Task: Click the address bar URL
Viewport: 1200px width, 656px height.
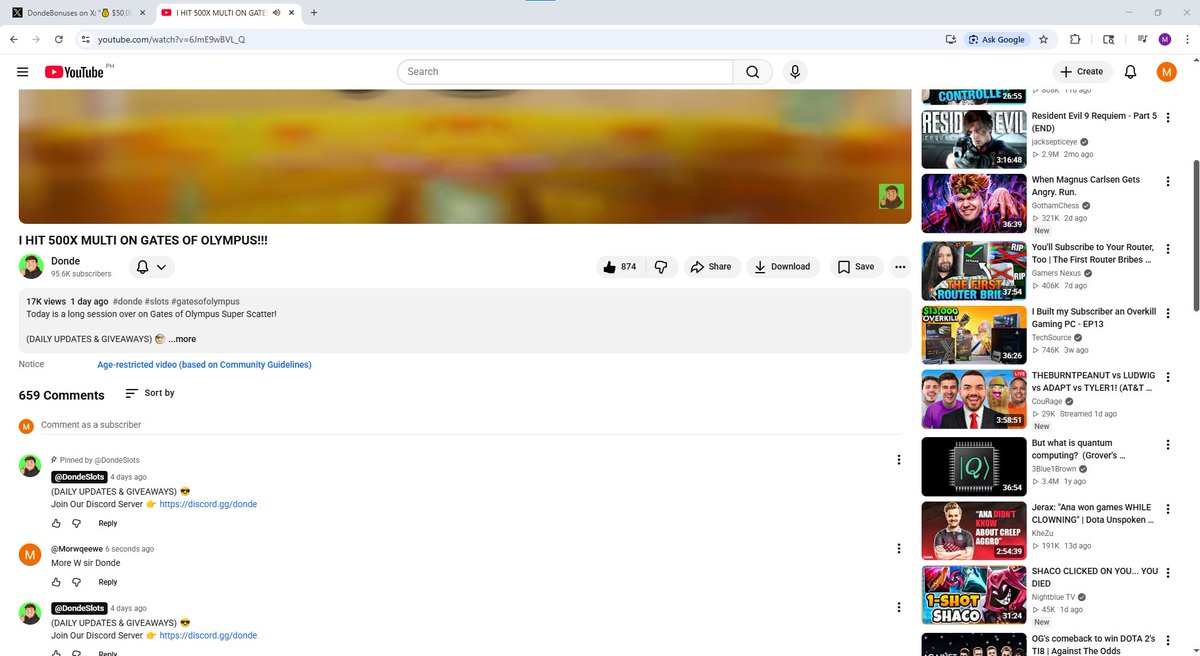Action: click(171, 39)
